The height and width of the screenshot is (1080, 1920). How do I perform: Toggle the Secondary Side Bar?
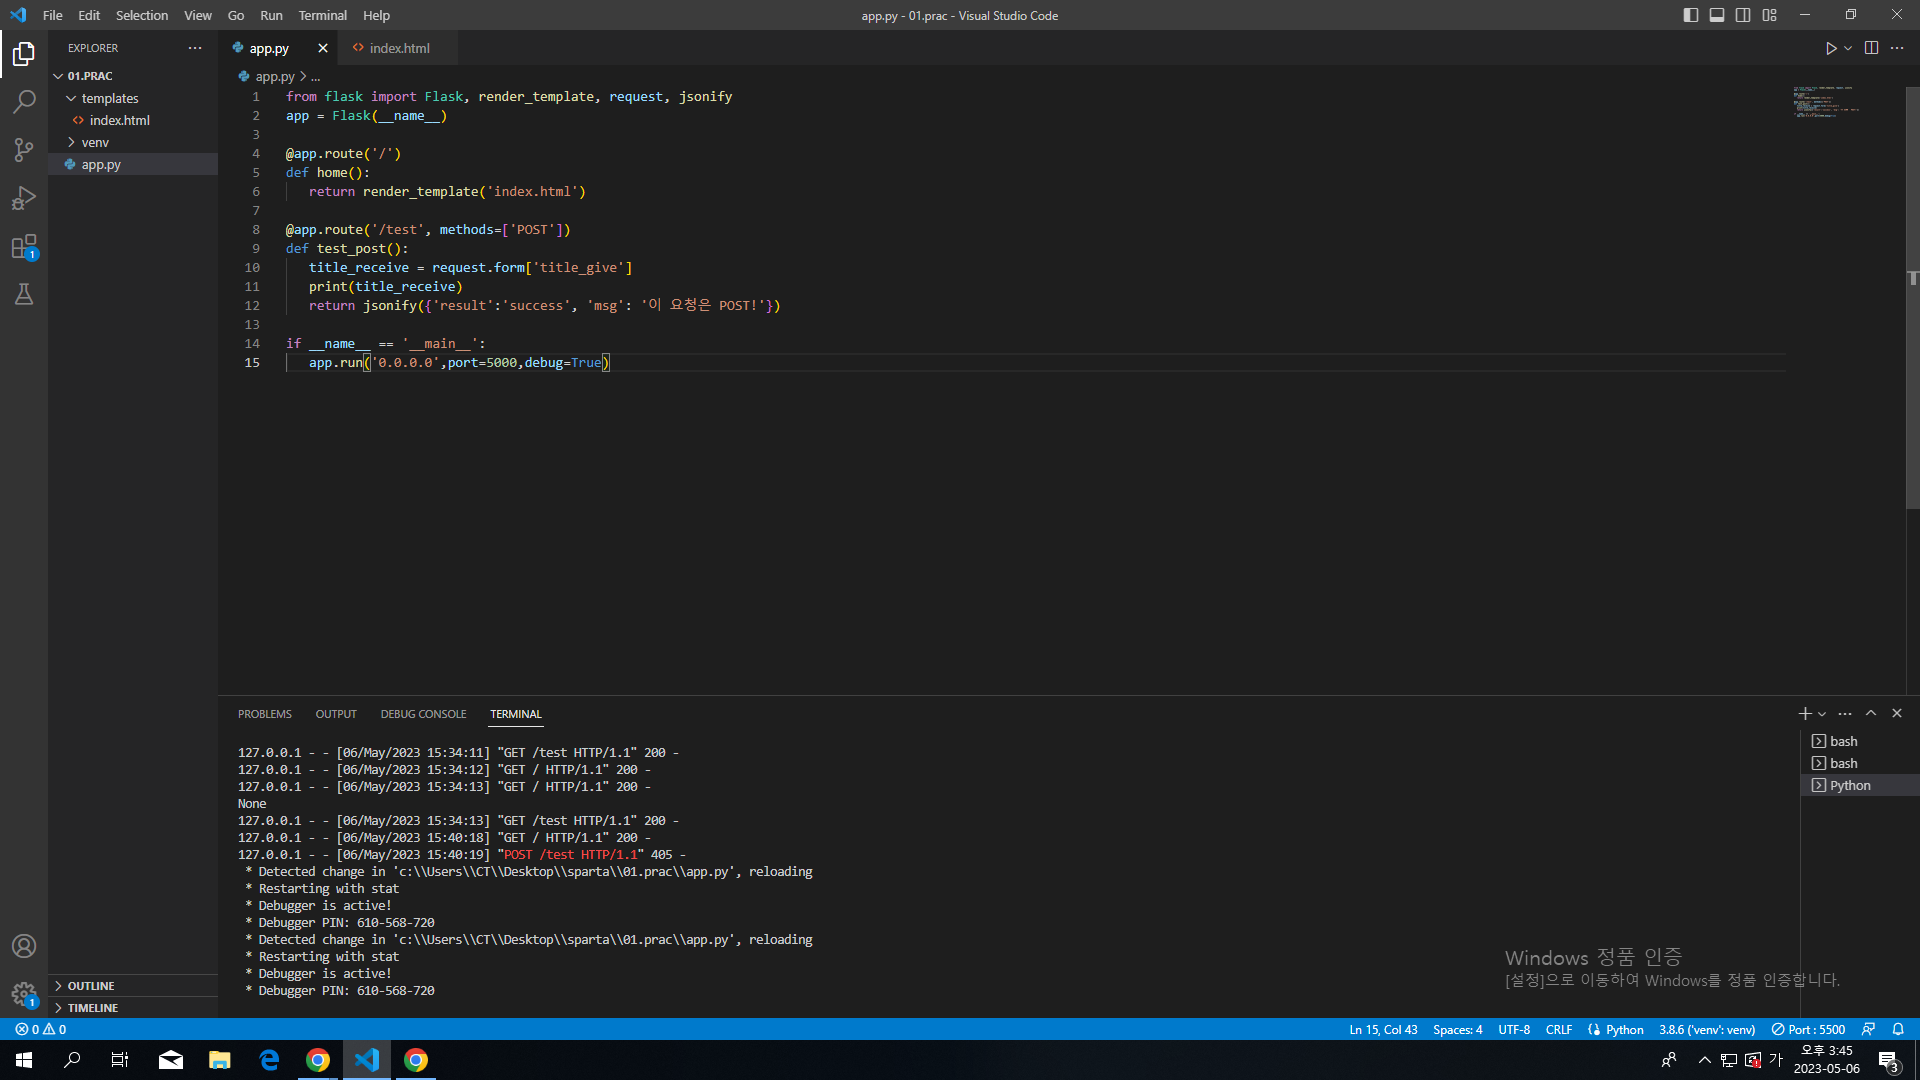coord(1743,15)
